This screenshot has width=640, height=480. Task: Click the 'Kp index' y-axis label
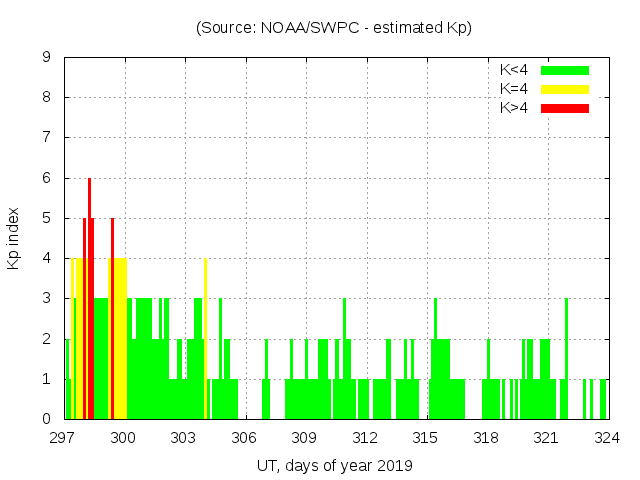pyautogui.click(x=14, y=238)
